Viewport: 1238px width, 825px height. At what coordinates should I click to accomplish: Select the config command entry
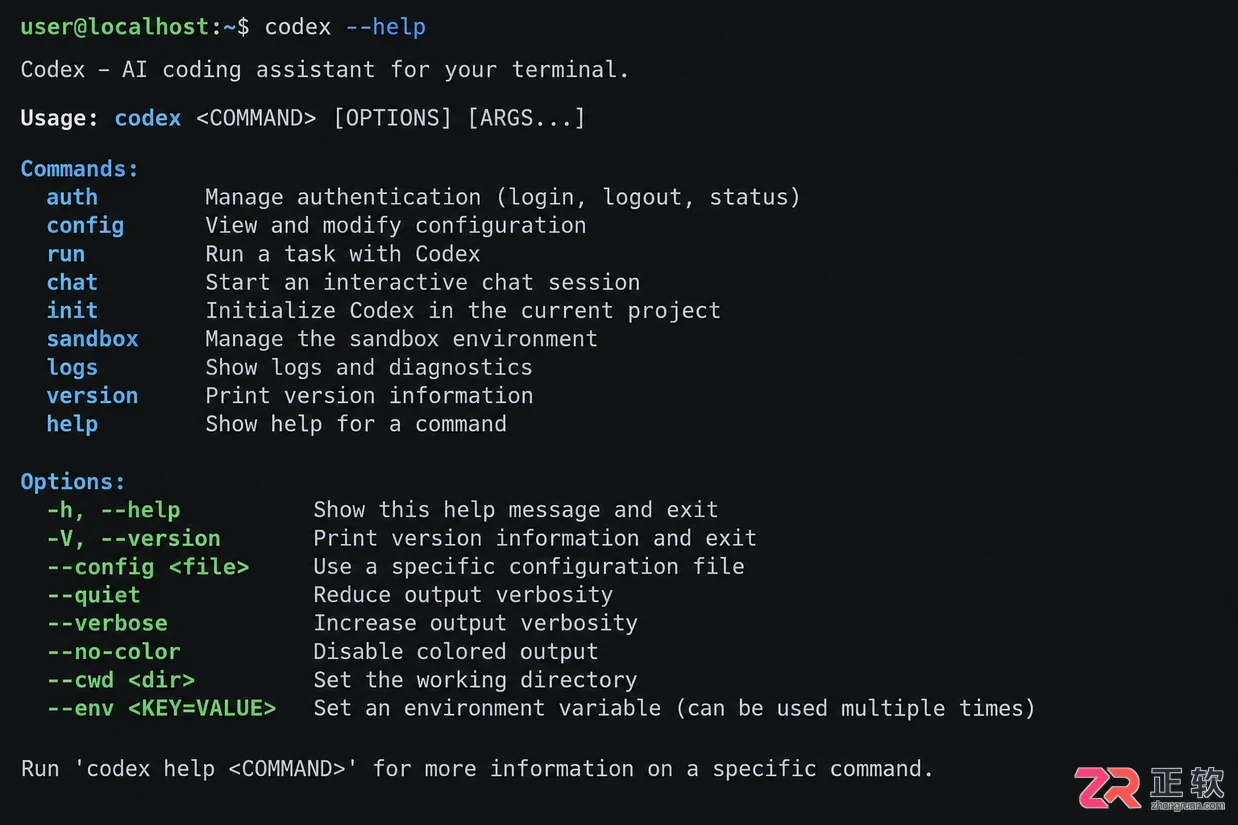click(x=85, y=226)
